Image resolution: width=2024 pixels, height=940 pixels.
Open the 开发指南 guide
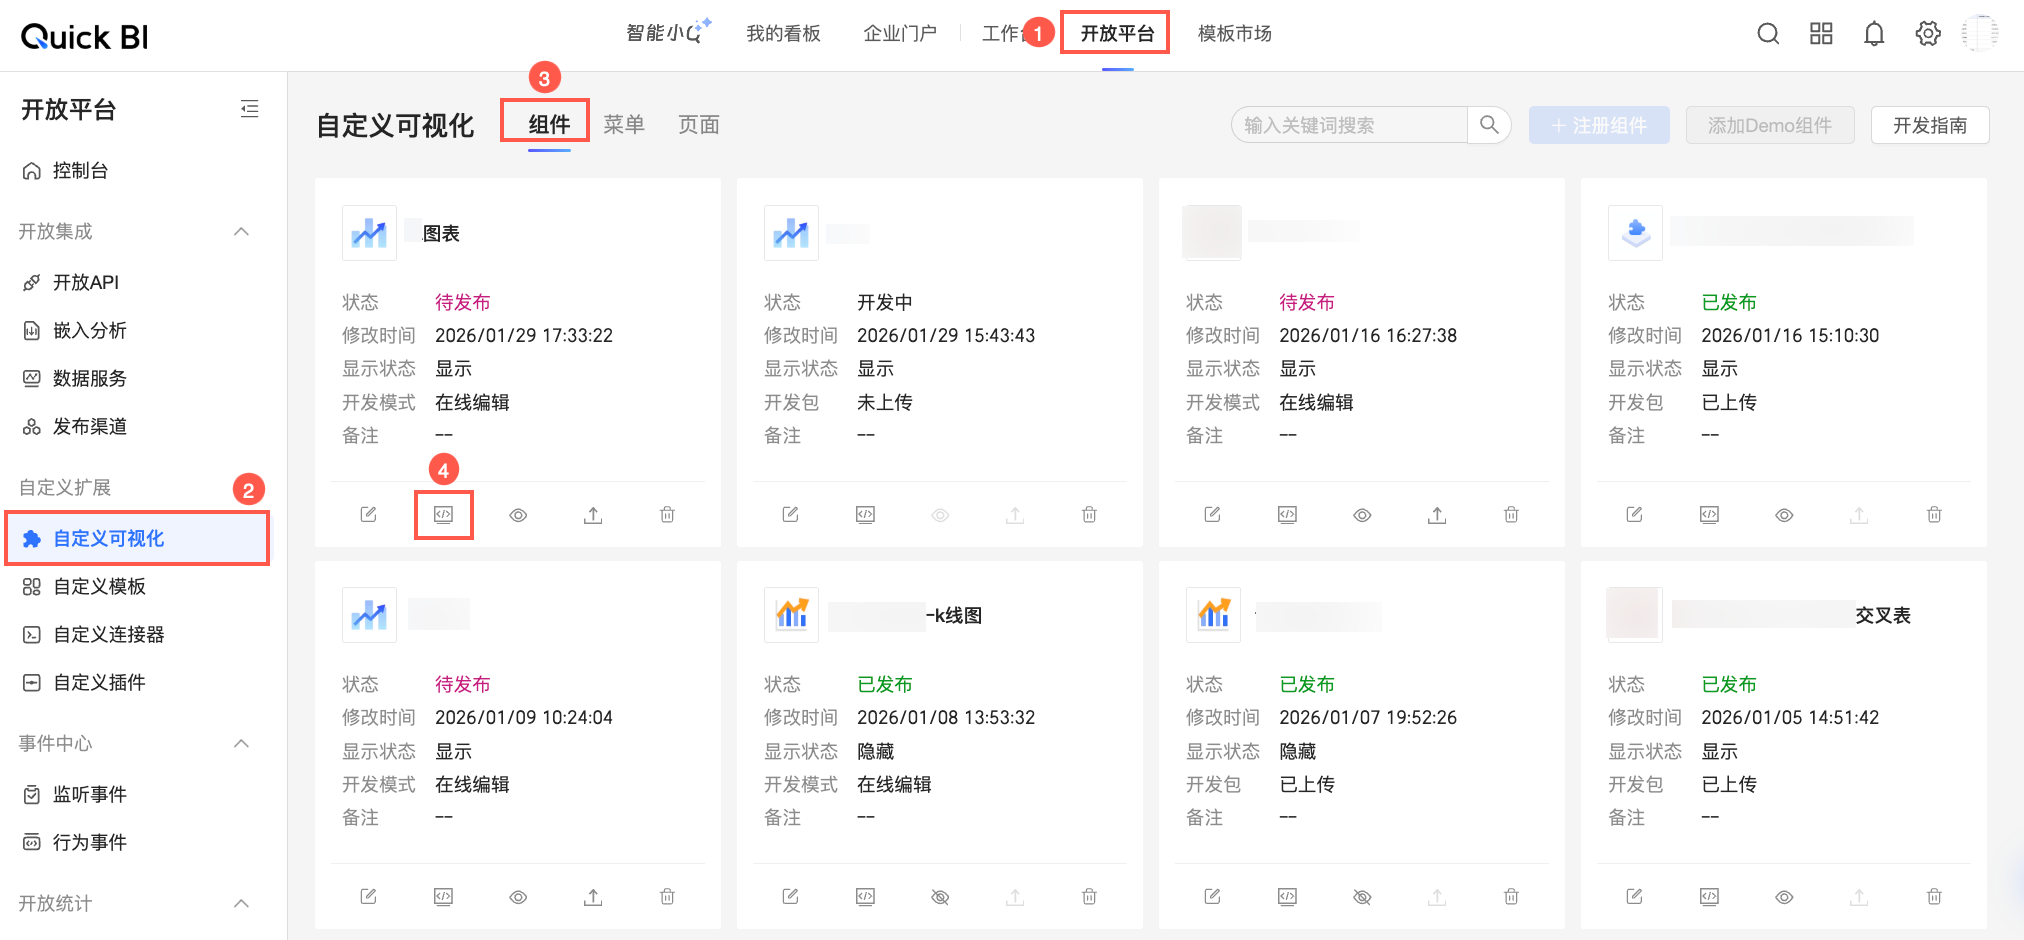[x=1930, y=125]
